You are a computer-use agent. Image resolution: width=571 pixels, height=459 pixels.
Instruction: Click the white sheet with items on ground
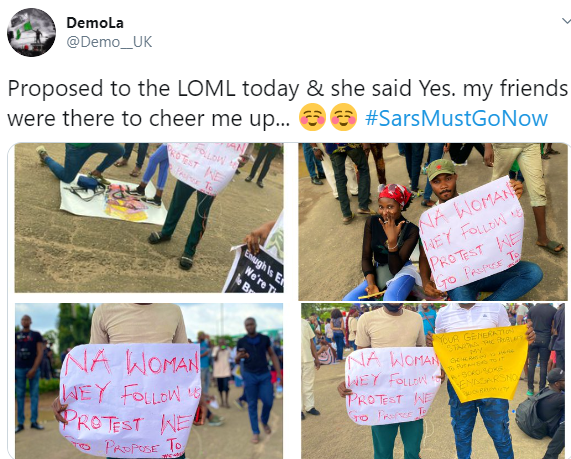coord(113,201)
